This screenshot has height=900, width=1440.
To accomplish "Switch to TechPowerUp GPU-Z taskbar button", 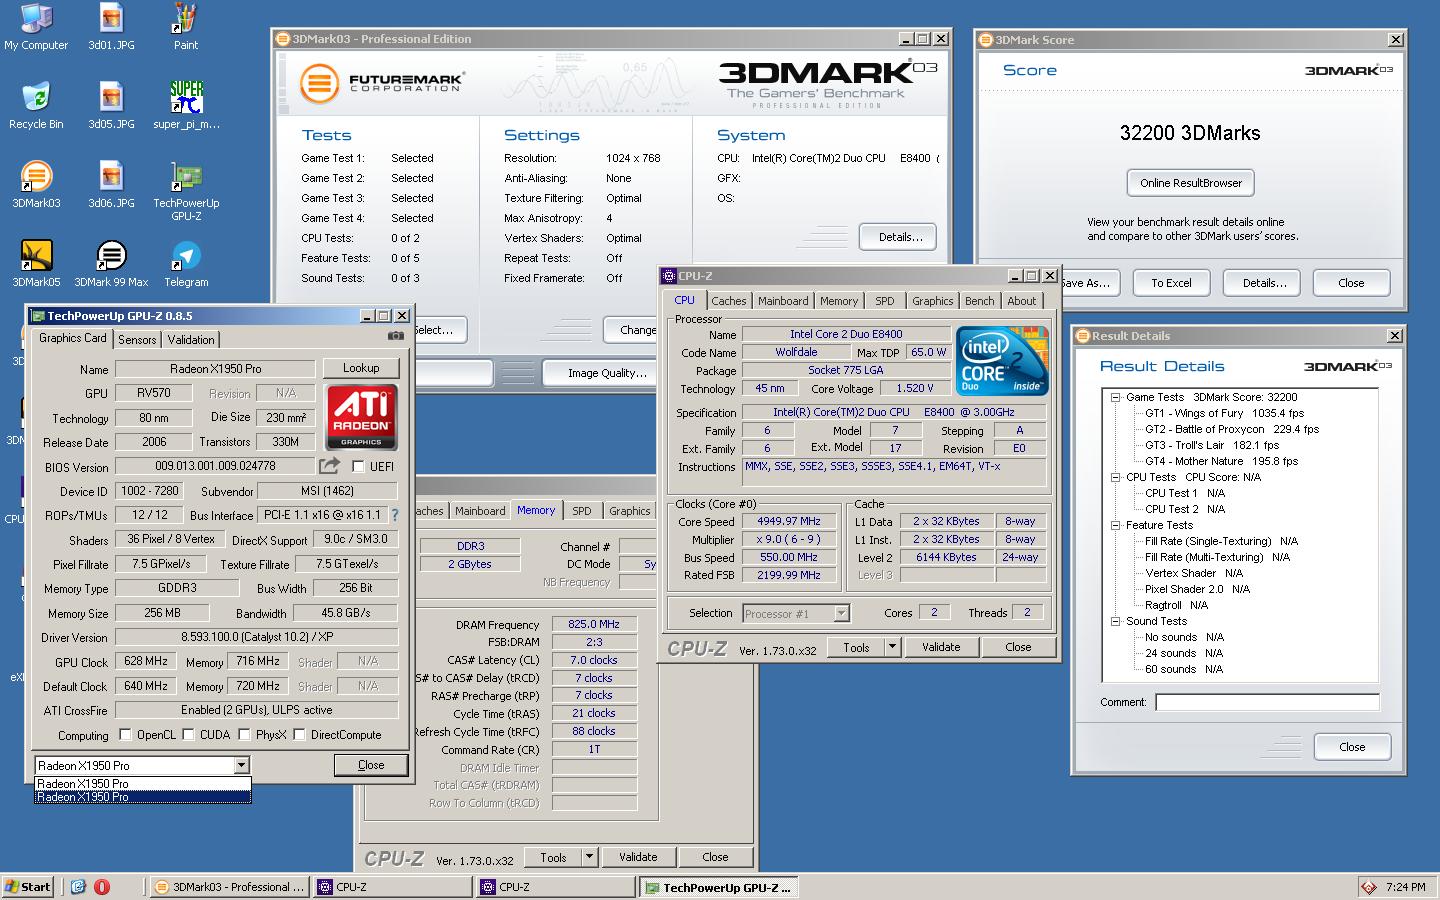I will 717,886.
